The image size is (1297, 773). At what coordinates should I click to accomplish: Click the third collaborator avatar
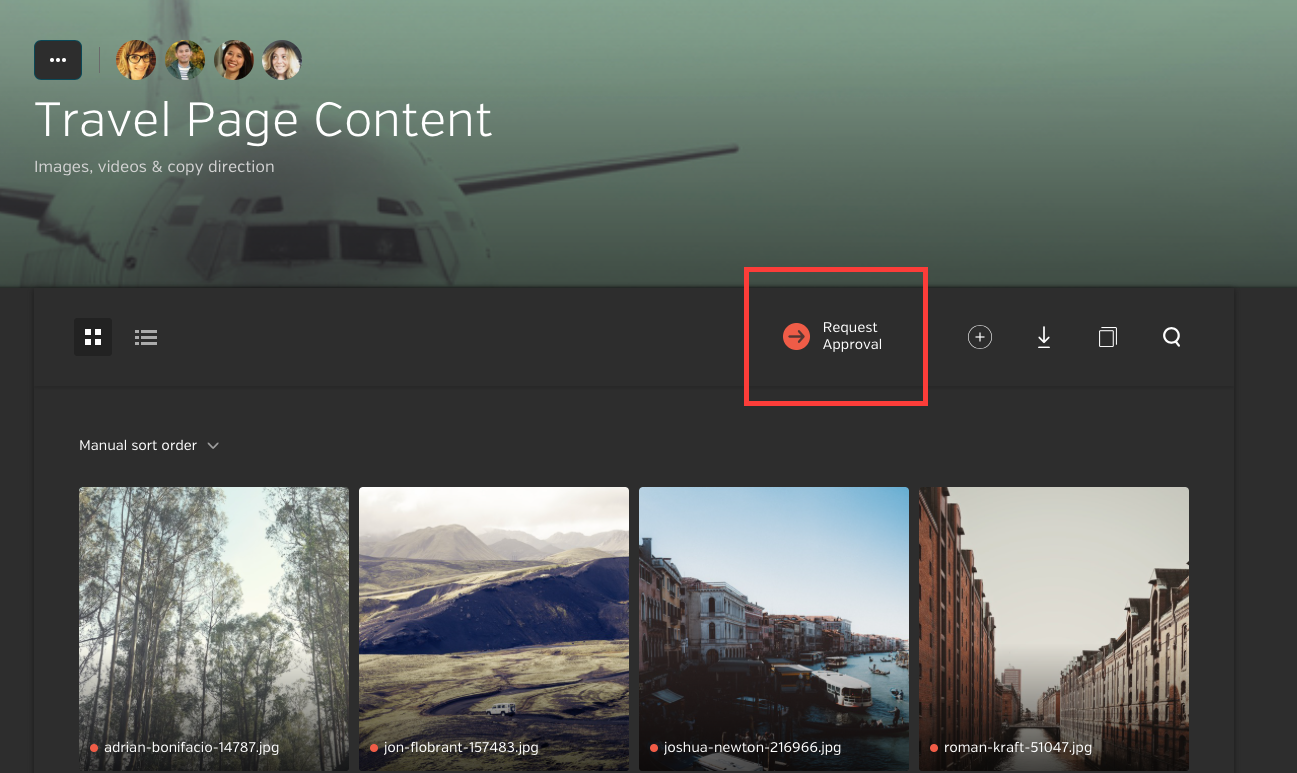[234, 60]
